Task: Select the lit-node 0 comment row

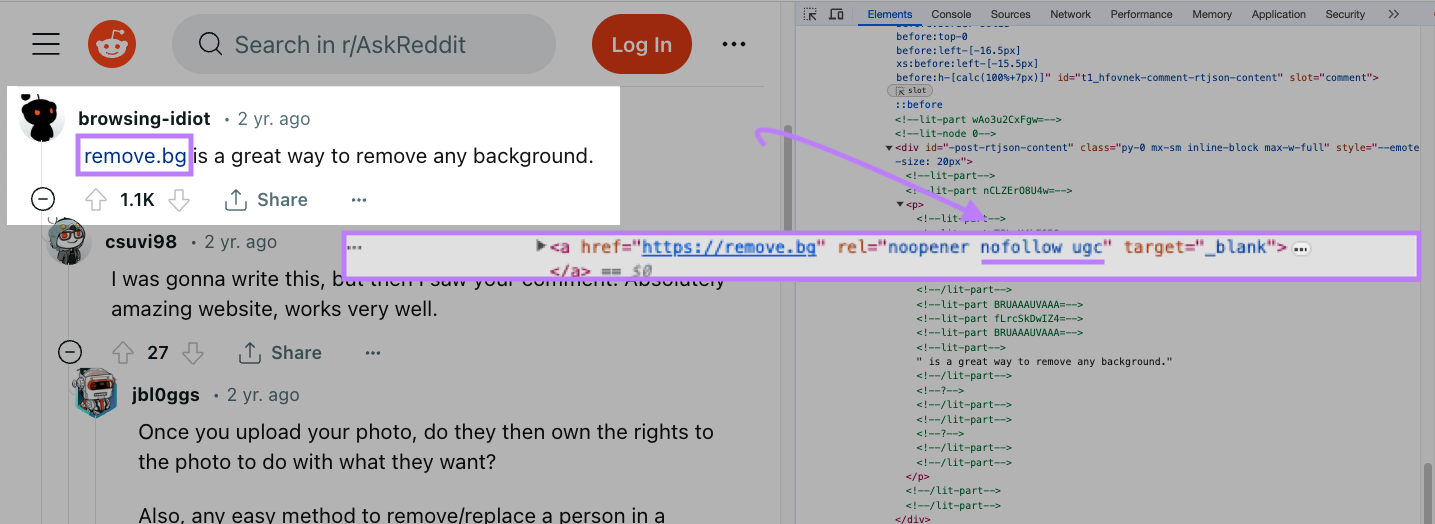Action: (x=945, y=133)
